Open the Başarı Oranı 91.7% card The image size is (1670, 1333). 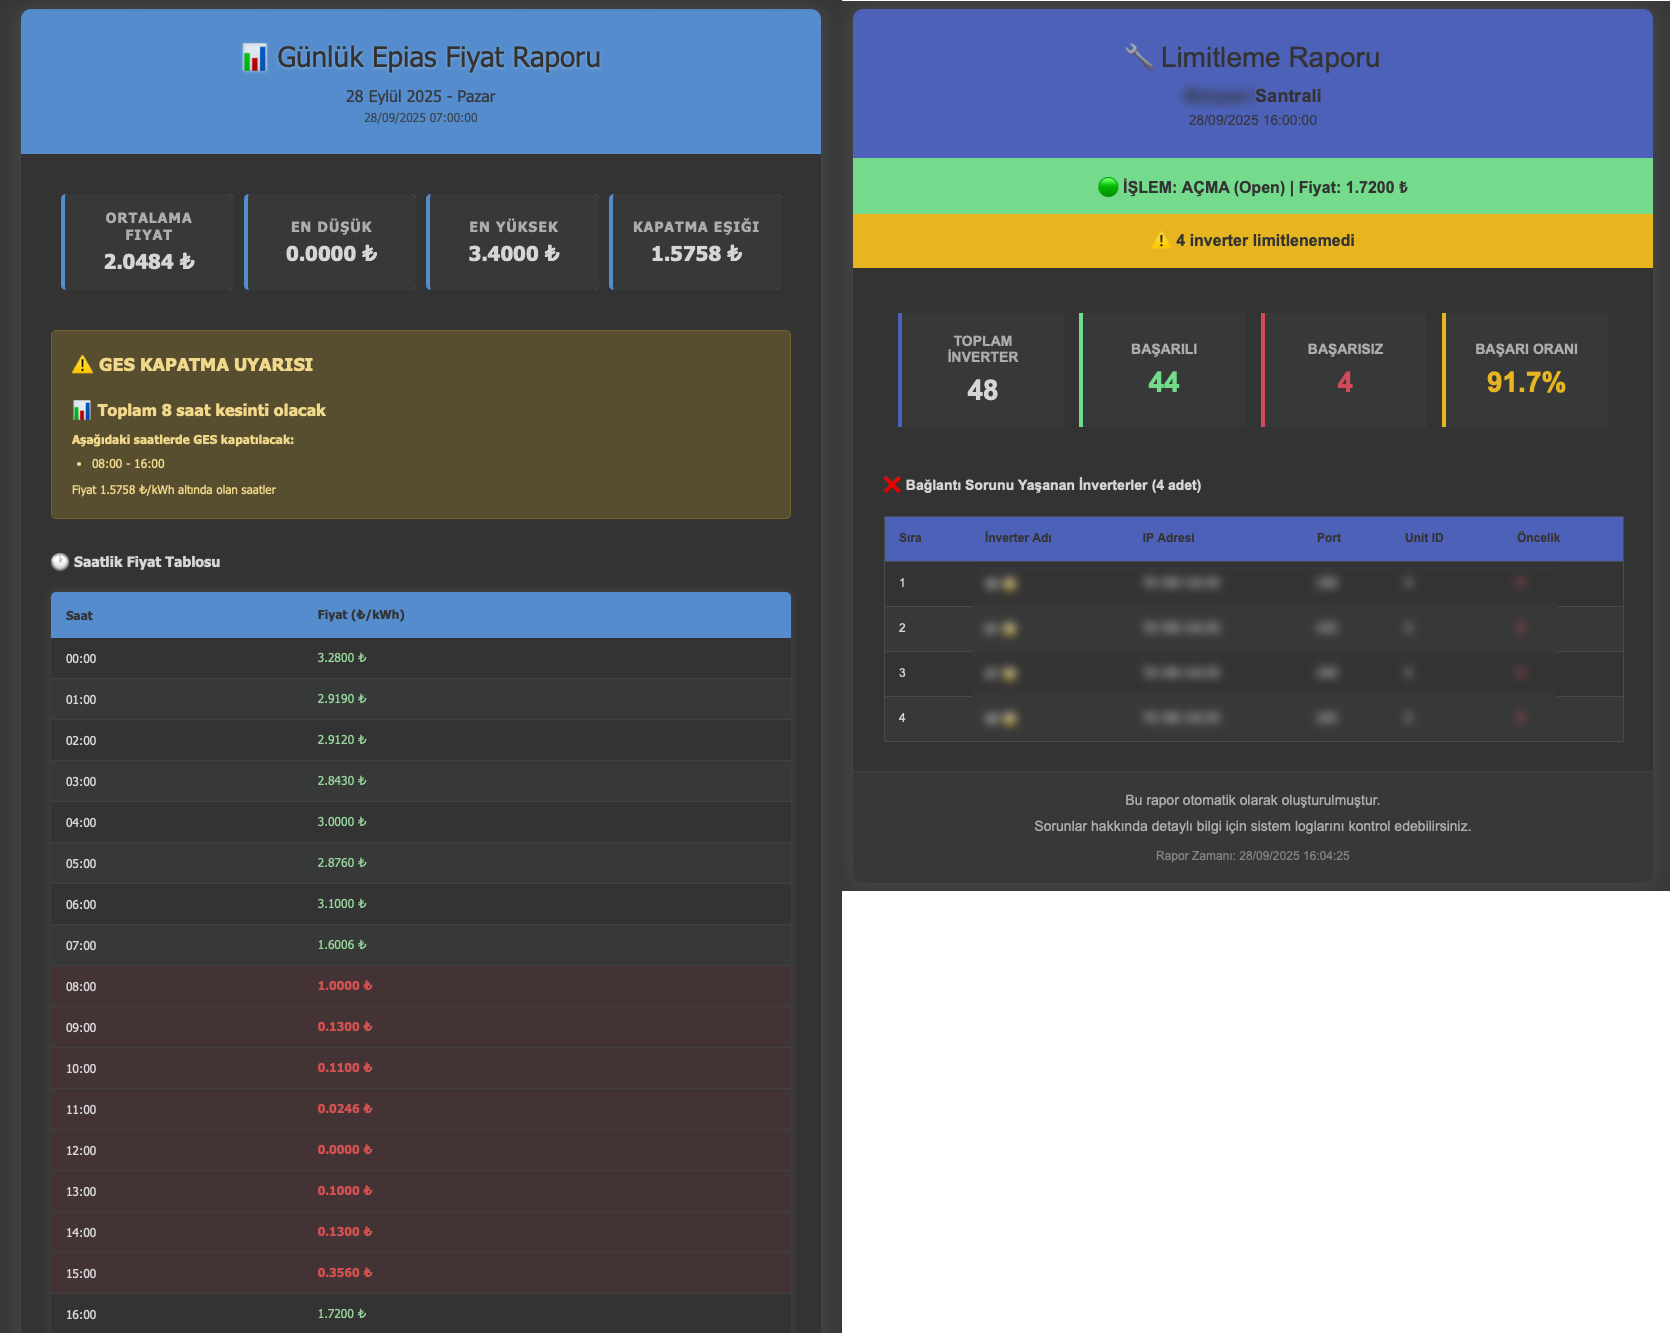click(x=1525, y=370)
